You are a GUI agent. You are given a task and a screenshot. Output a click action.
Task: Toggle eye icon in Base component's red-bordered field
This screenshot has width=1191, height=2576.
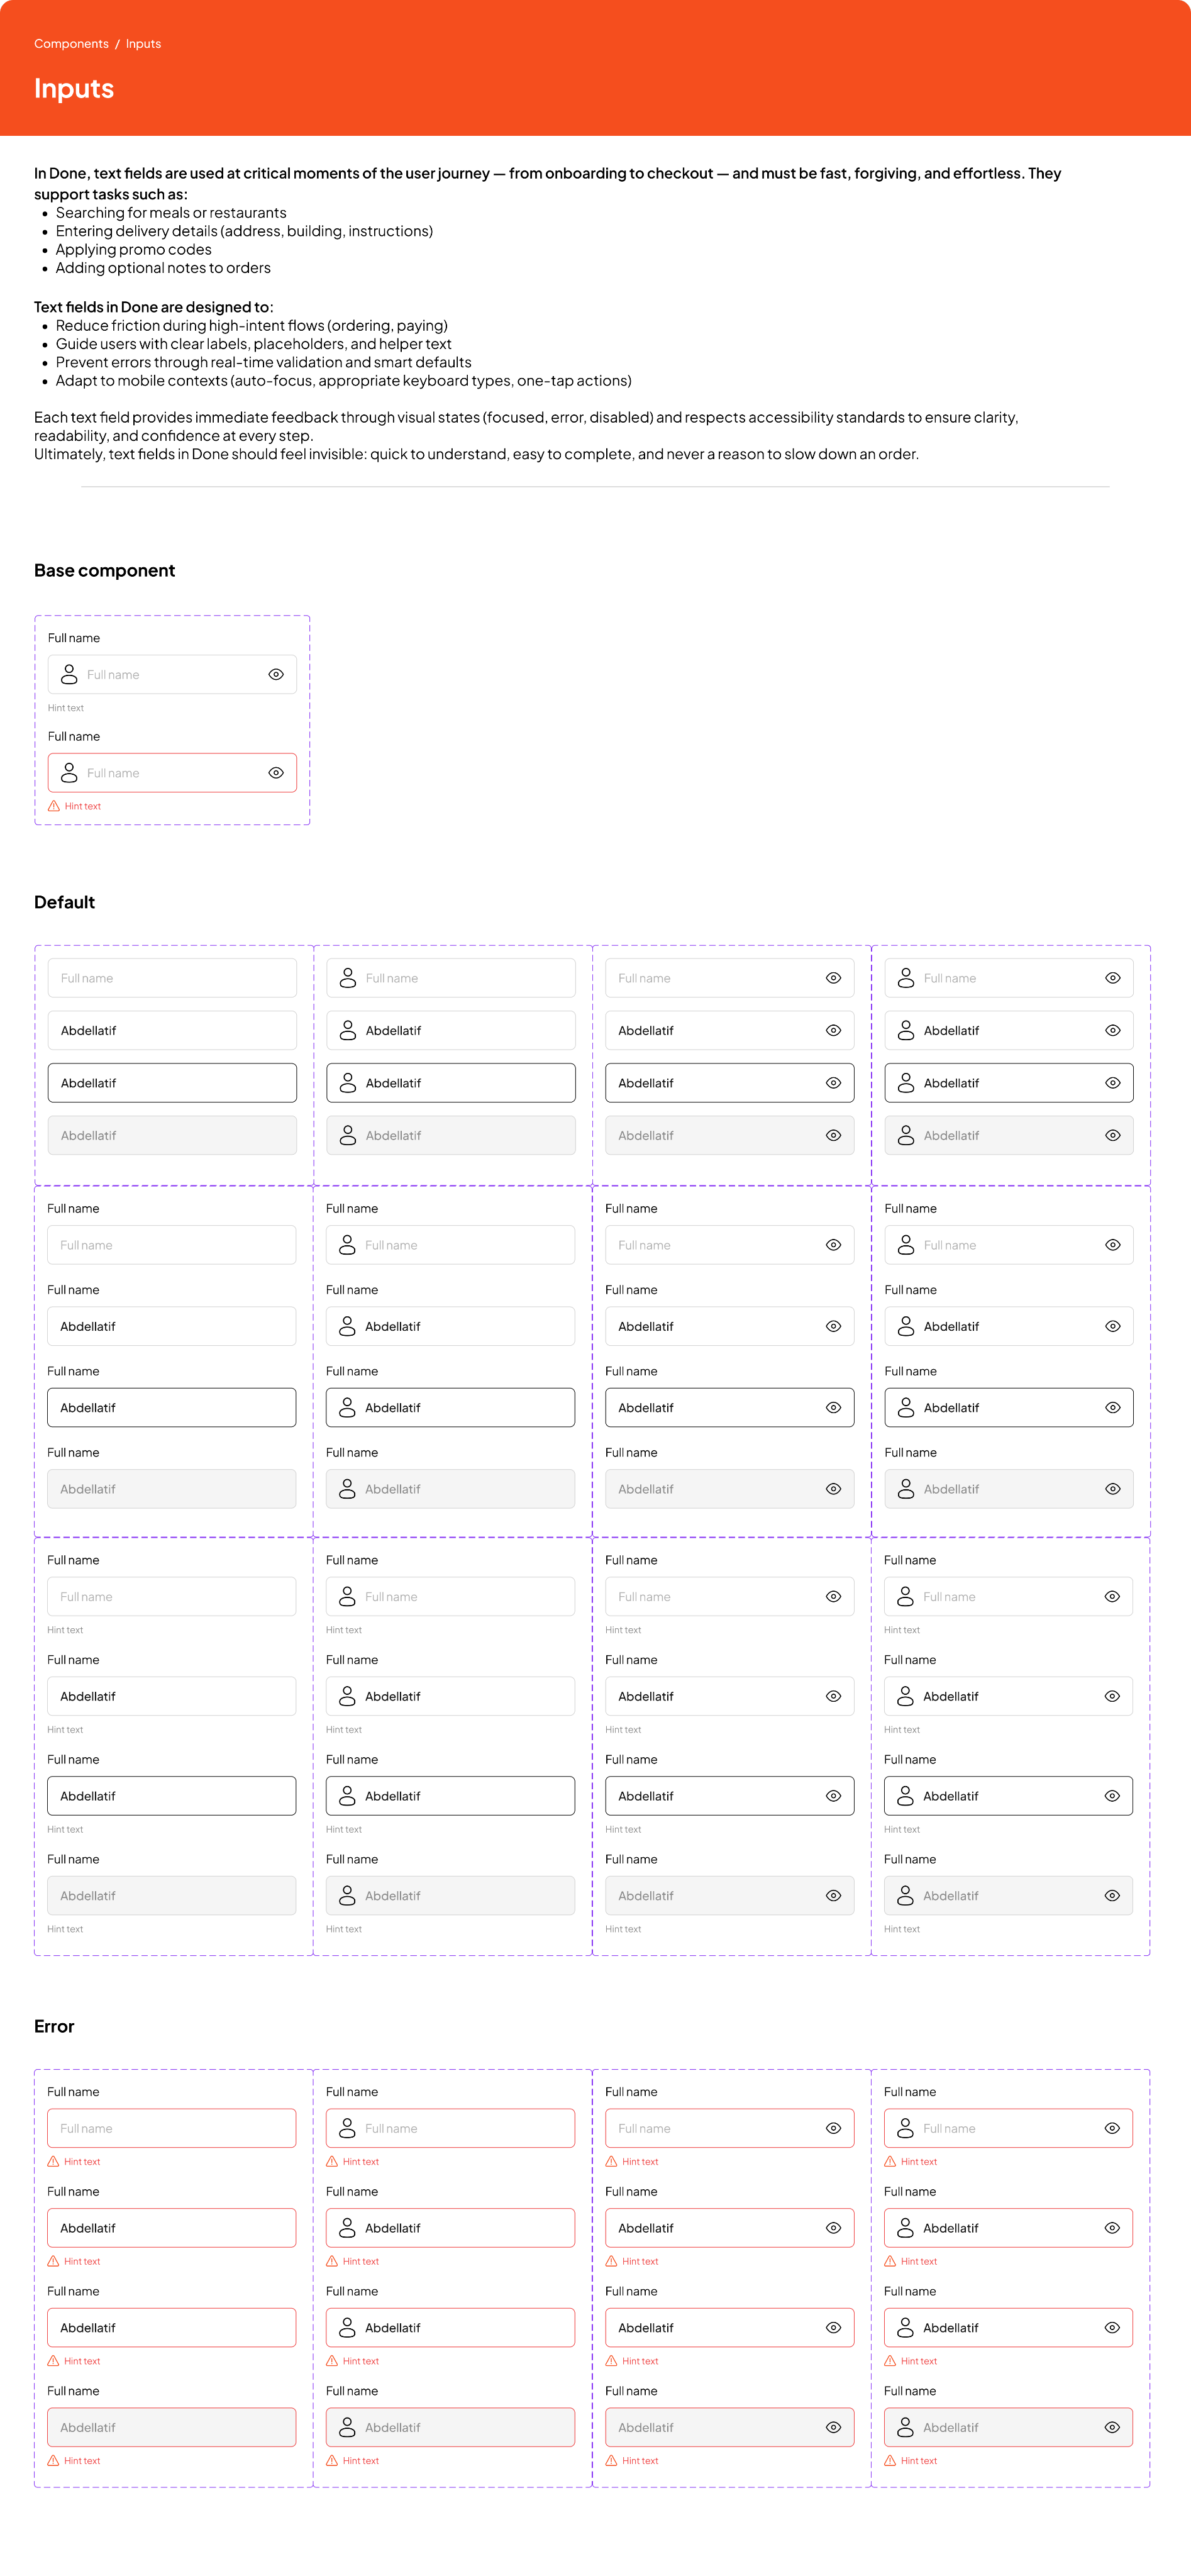point(276,773)
